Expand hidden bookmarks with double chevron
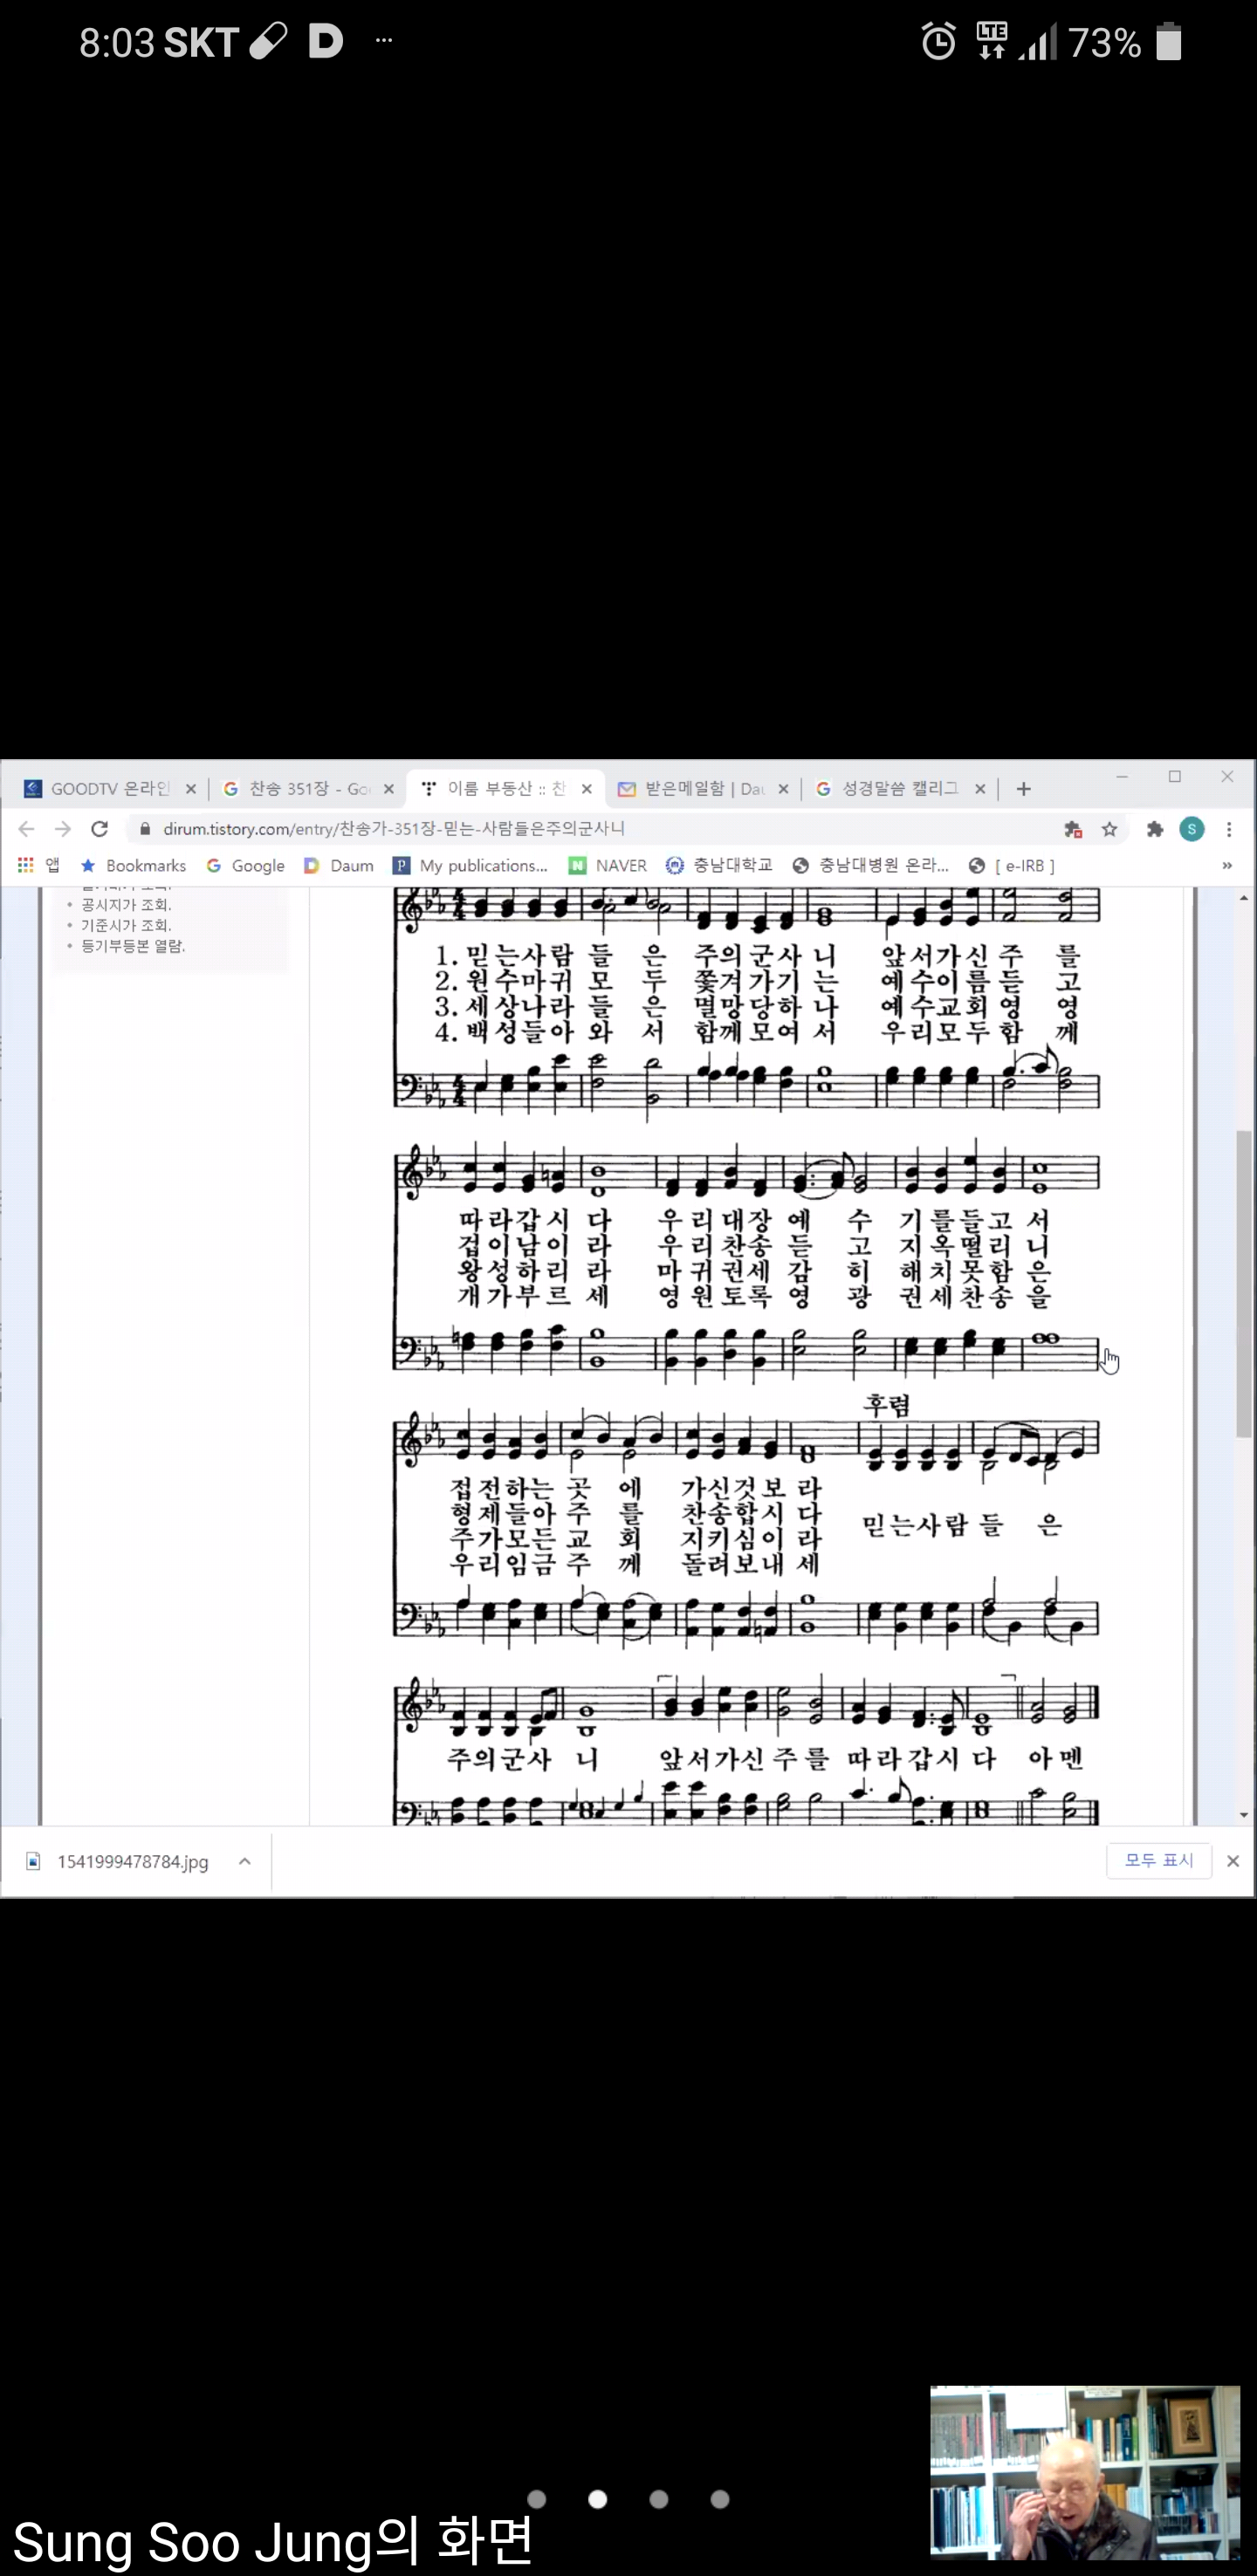 (1227, 865)
